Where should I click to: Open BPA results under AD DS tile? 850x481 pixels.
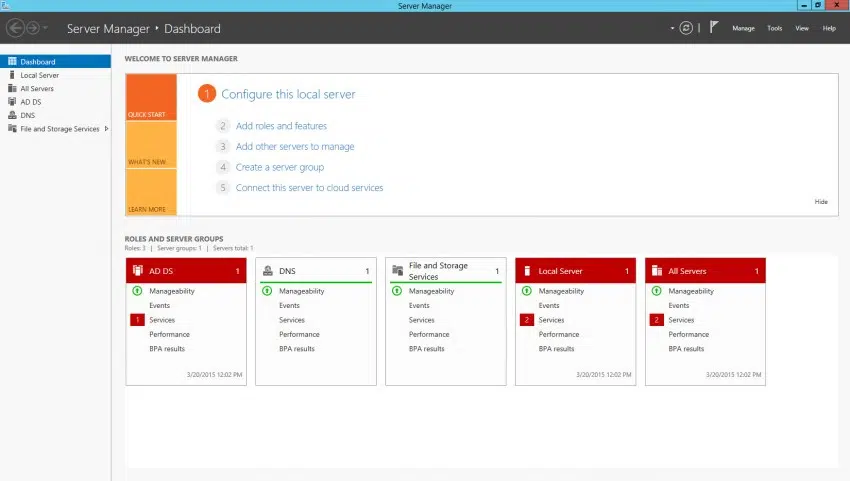167,349
